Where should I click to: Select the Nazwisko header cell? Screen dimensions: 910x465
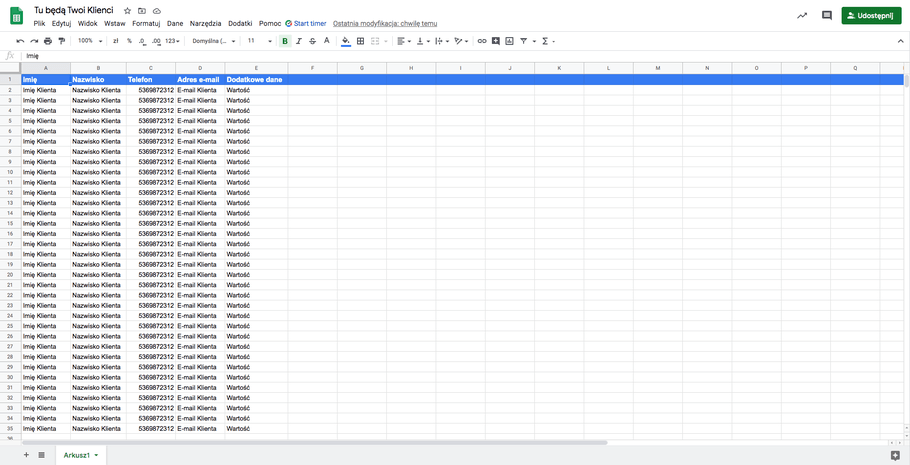(x=98, y=79)
